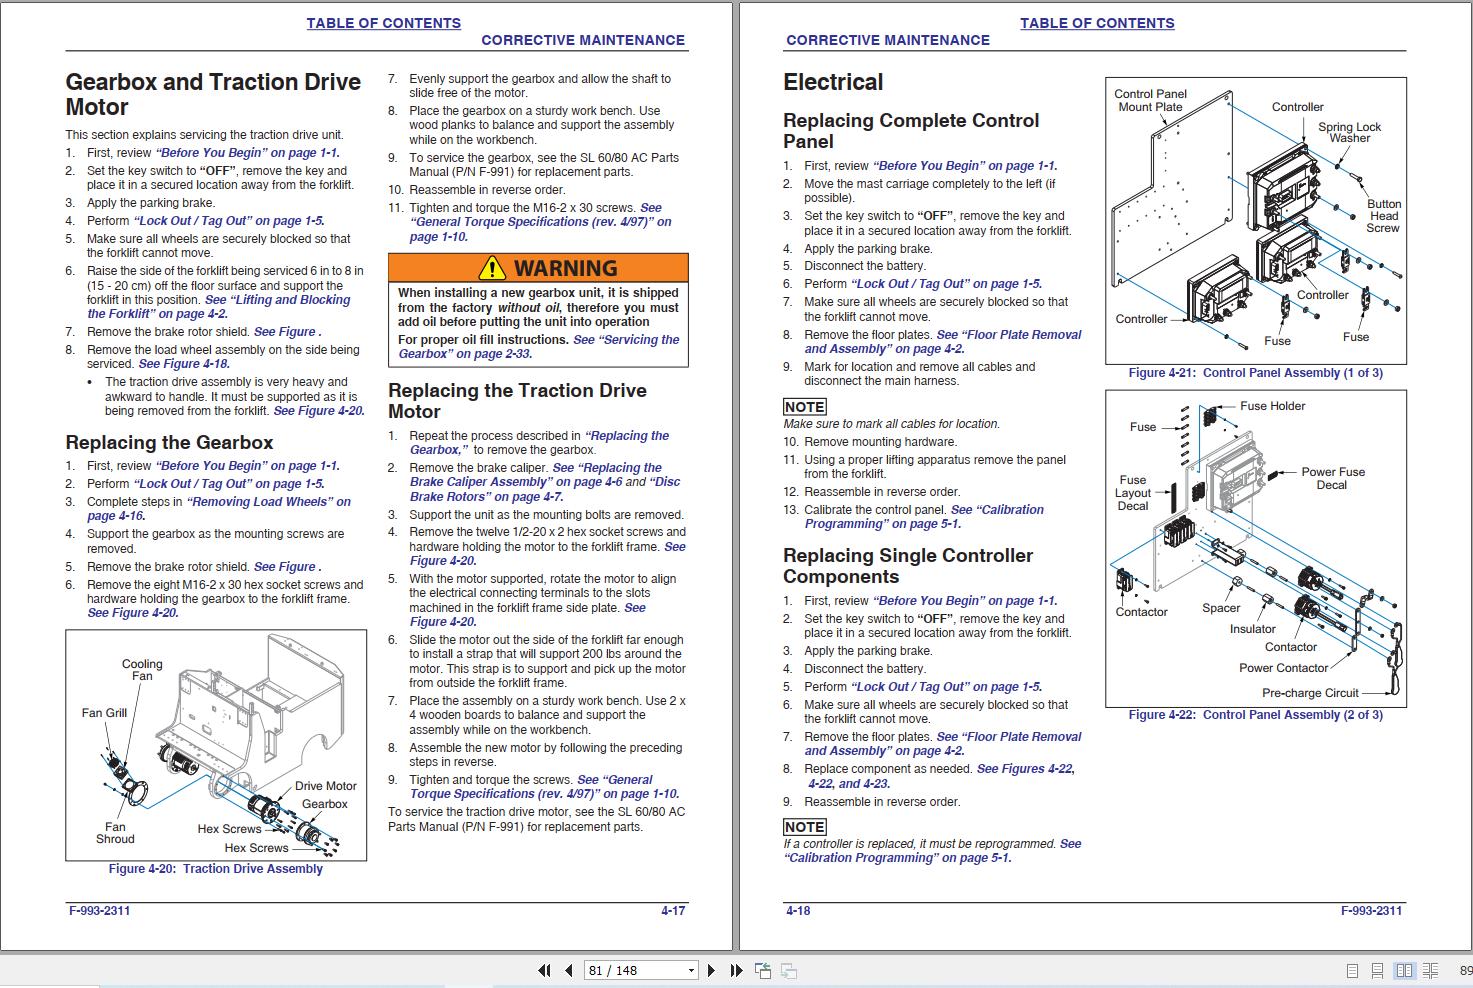Click CORRECTIVE MAINTENANCE header on left page
Image resolution: width=1473 pixels, height=988 pixels.
pos(583,40)
